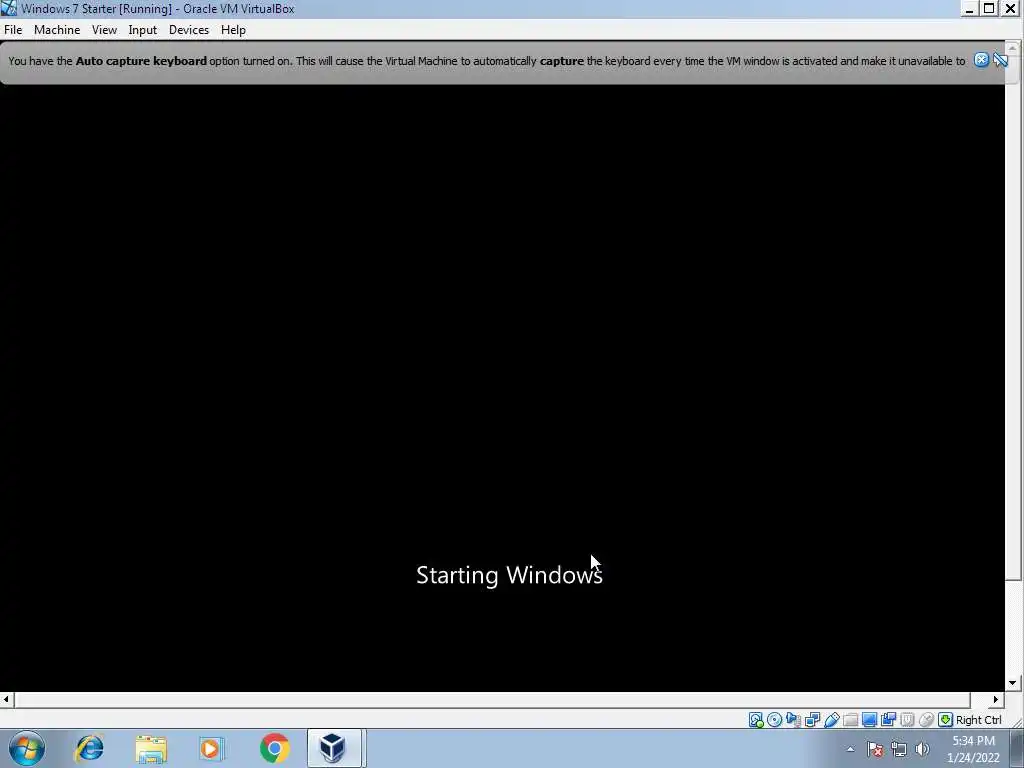Viewport: 1024px width, 768px height.
Task: Launch Google Chrome from taskbar
Action: [274, 748]
